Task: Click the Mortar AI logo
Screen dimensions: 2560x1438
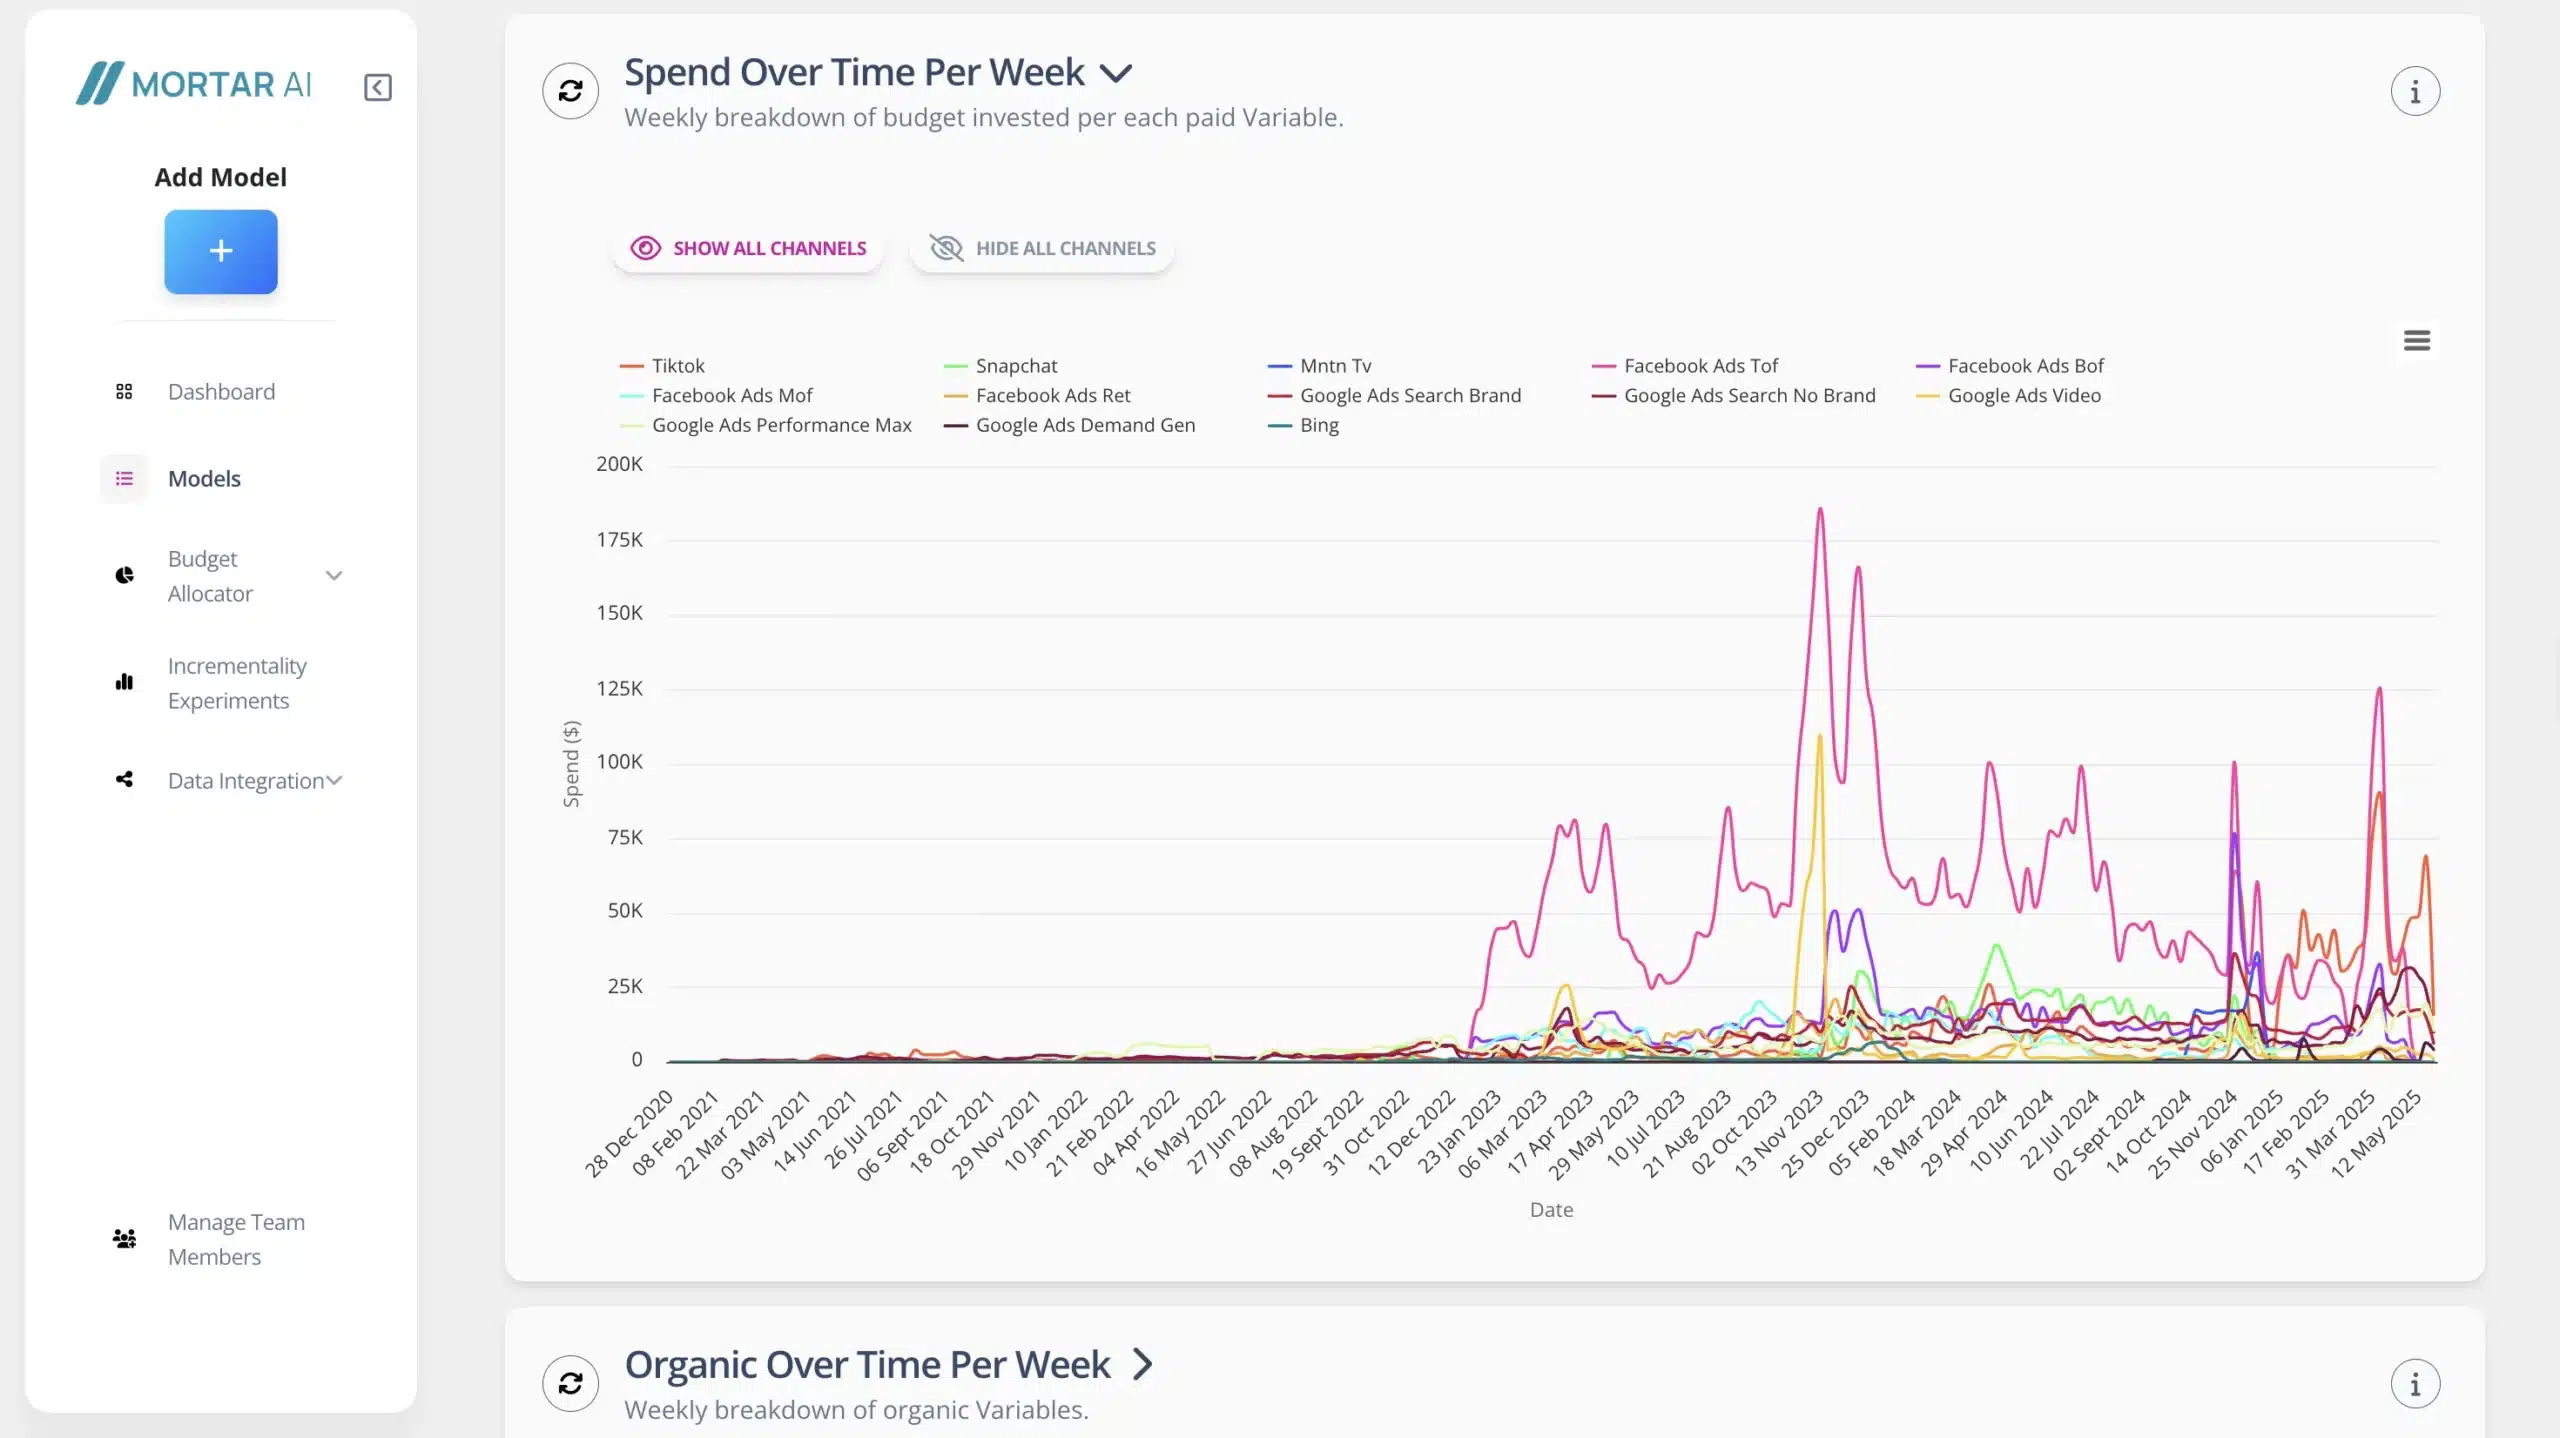Action: pos(194,84)
